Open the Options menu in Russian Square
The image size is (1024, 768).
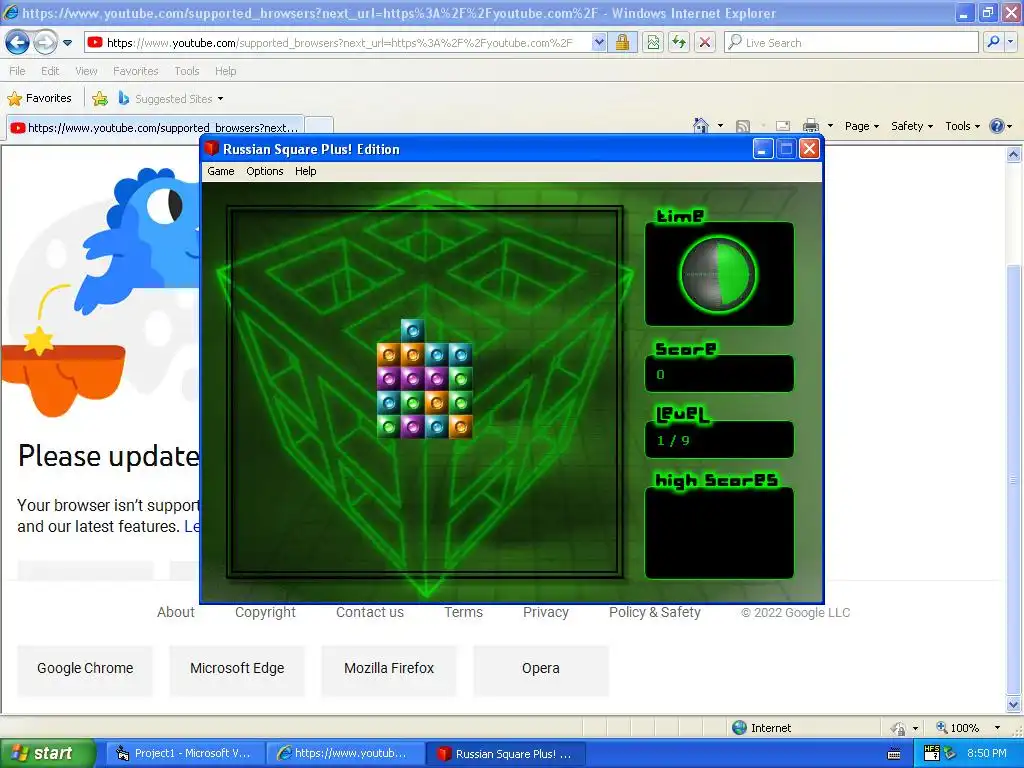tap(264, 171)
